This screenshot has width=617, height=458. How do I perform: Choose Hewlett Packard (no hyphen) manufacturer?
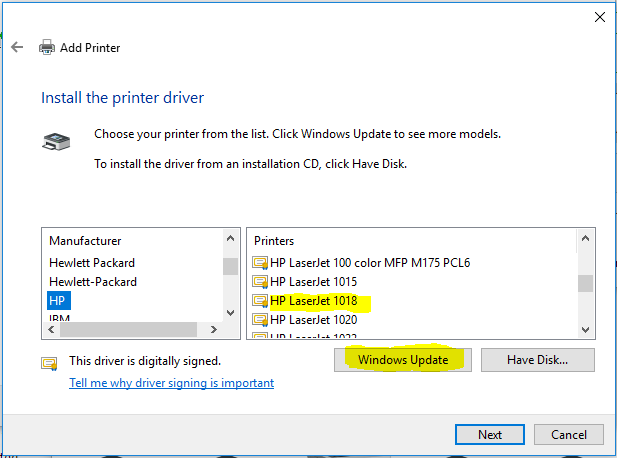(92, 263)
